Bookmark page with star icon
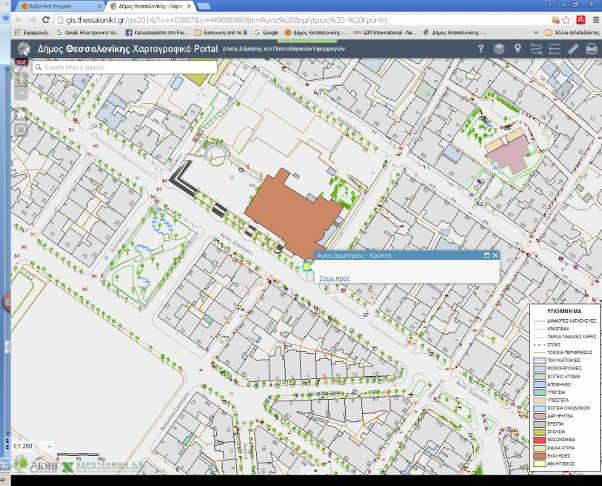Screen dimensions: 602x486 [566, 20]
